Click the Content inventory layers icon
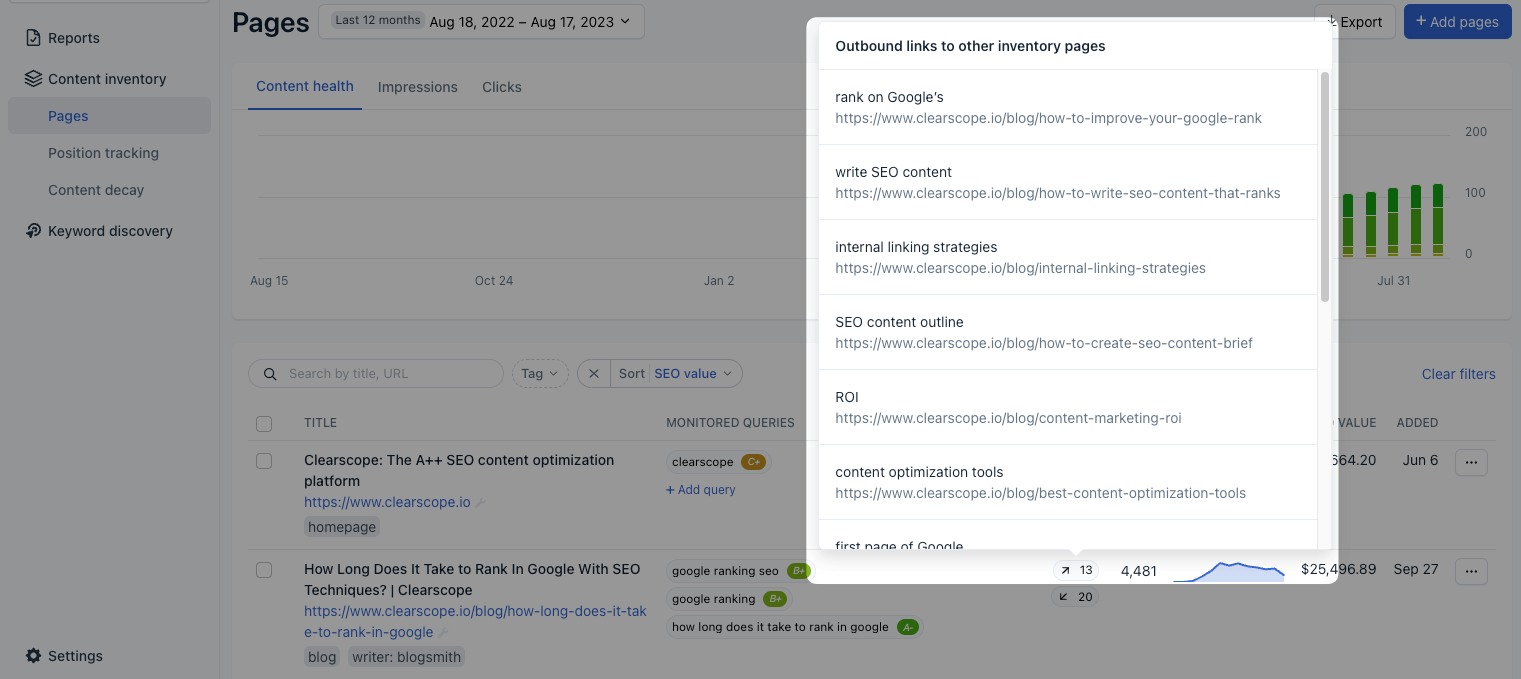This screenshot has width=1521, height=679. point(33,79)
